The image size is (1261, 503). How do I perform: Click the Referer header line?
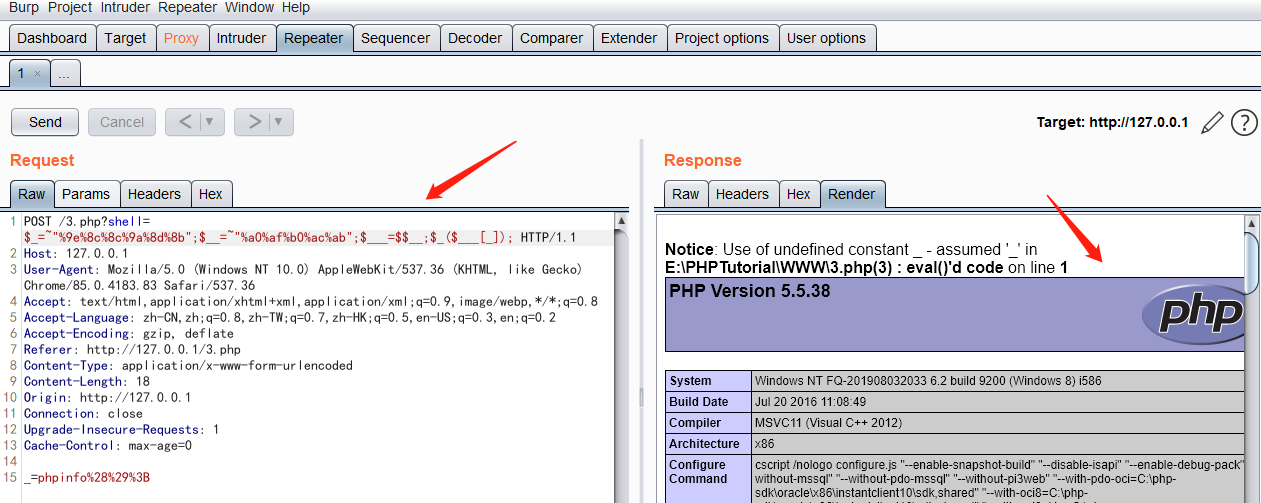(x=132, y=350)
